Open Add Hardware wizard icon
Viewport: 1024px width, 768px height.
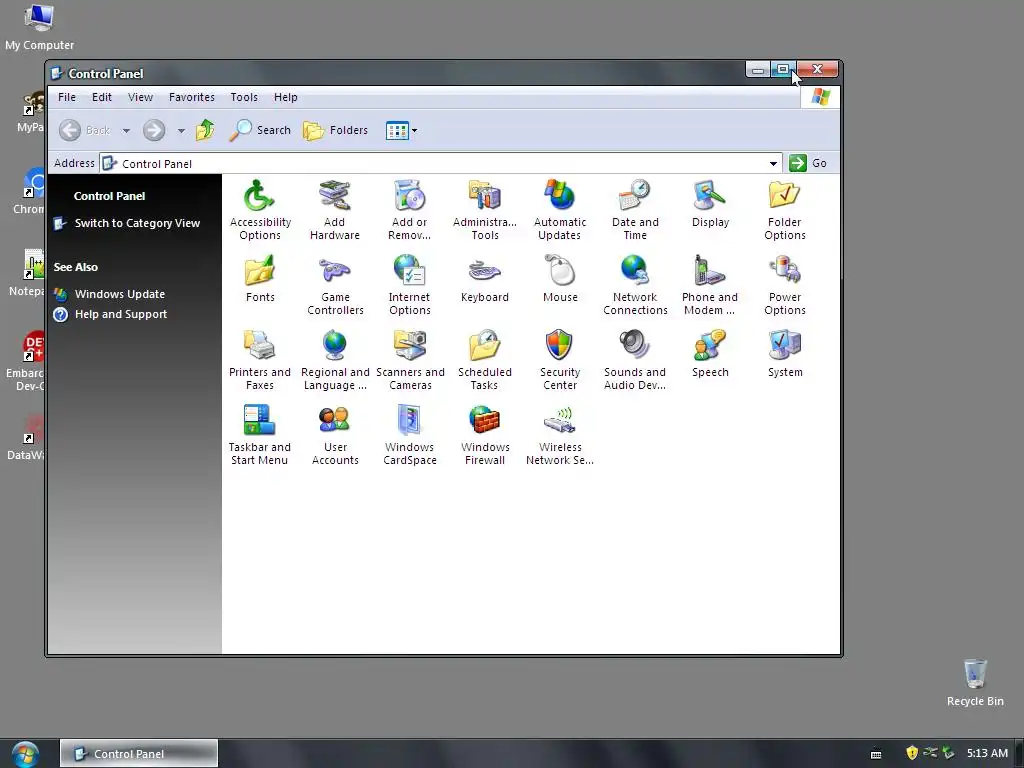click(334, 210)
